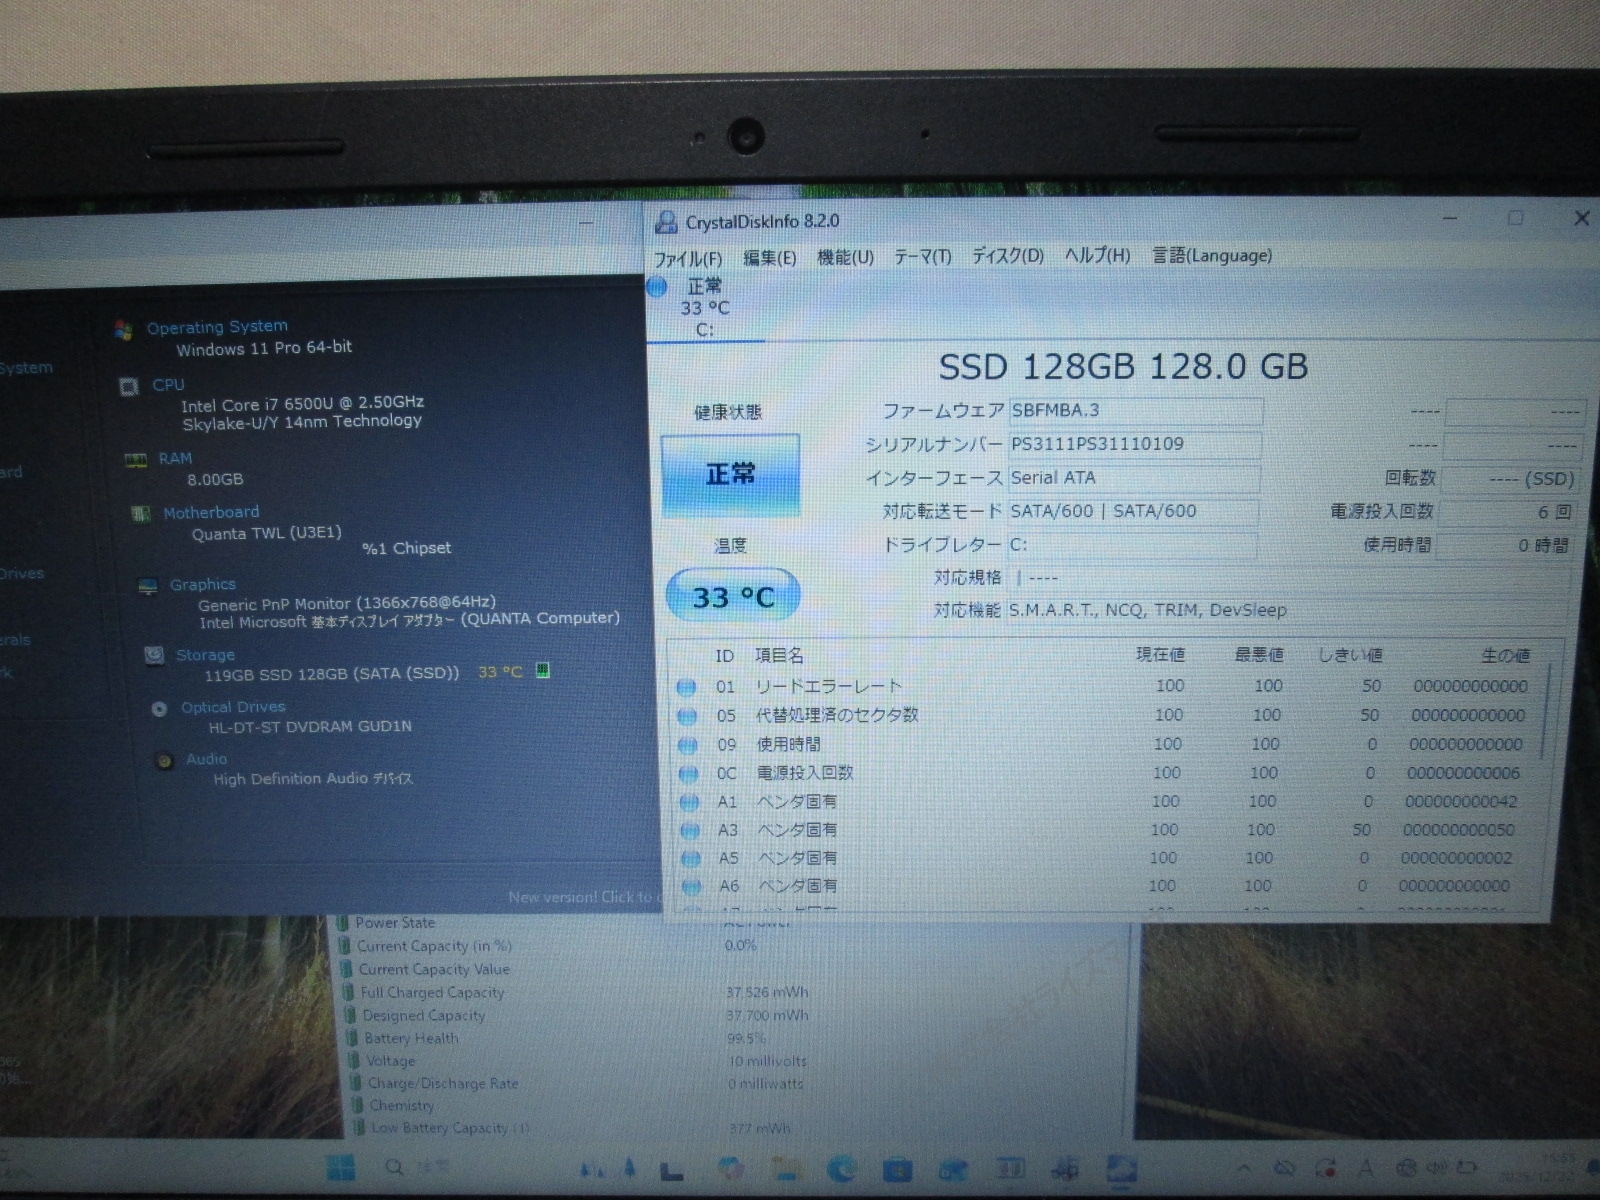Click status circle for attribute 01 row
Viewport: 1600px width, 1200px height.
click(x=686, y=687)
